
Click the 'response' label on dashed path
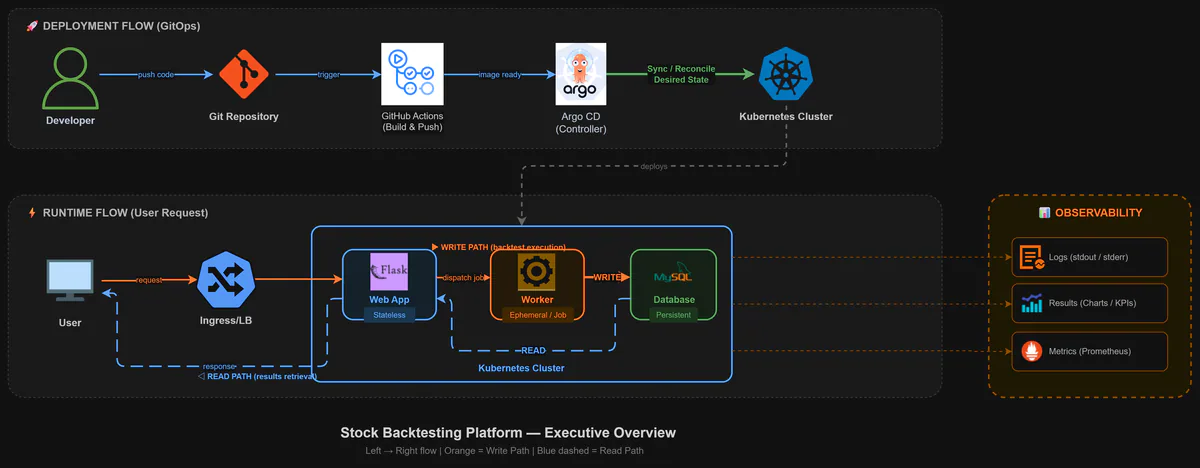[x=220, y=366]
